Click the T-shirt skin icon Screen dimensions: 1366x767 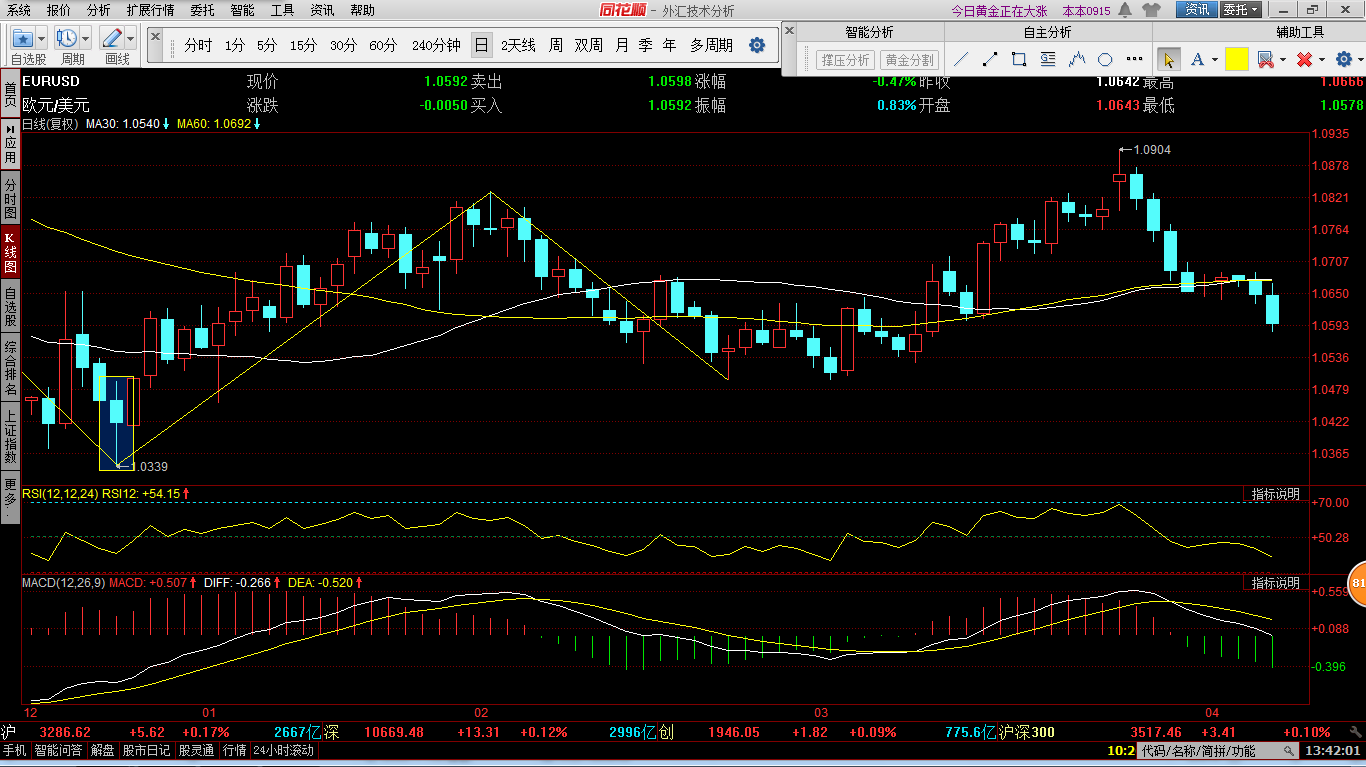coord(1151,10)
